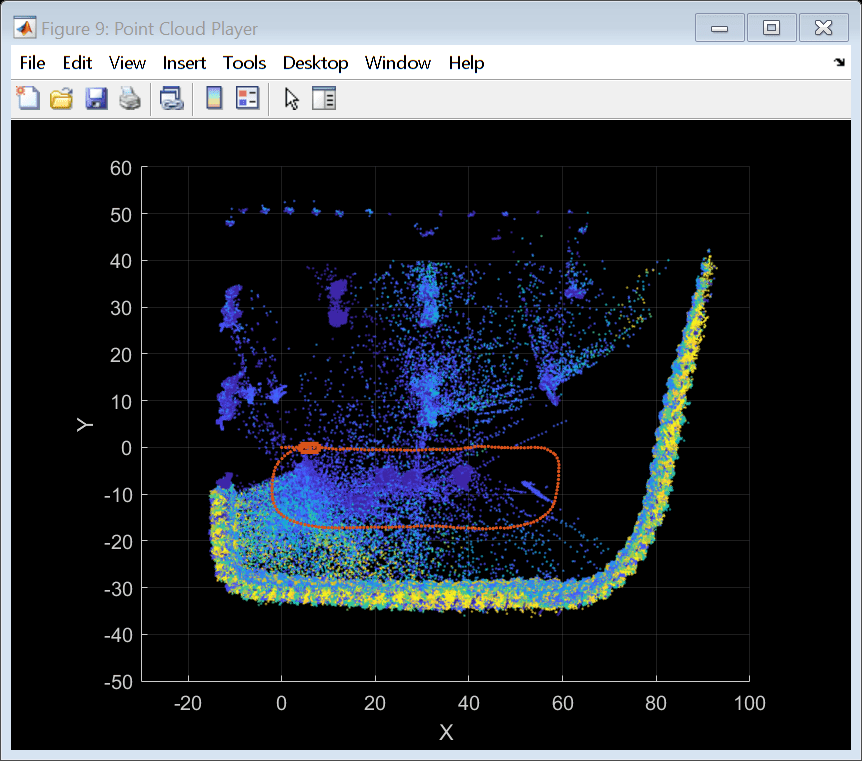The width and height of the screenshot is (862, 761).
Task: Enable the Edit Plot arrow tool
Action: click(291, 98)
